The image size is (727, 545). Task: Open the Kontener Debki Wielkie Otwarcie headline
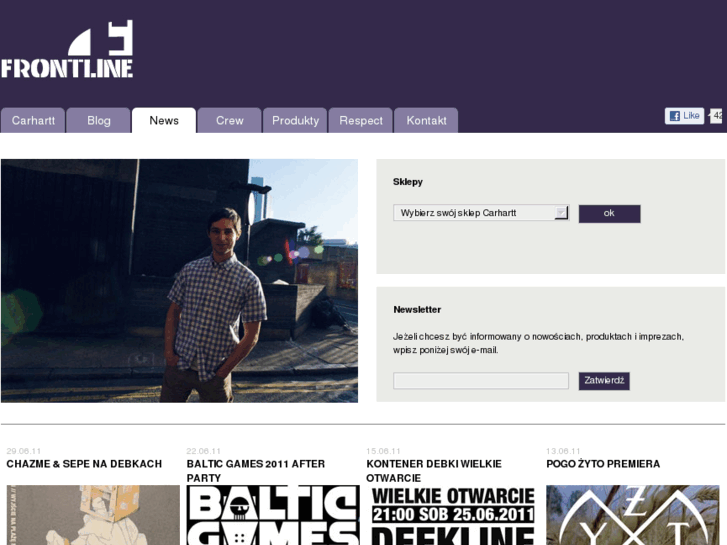pos(434,470)
